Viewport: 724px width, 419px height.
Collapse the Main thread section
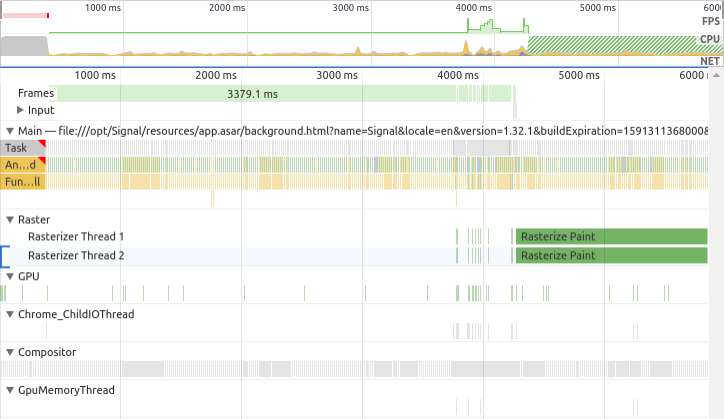pyautogui.click(x=10, y=131)
